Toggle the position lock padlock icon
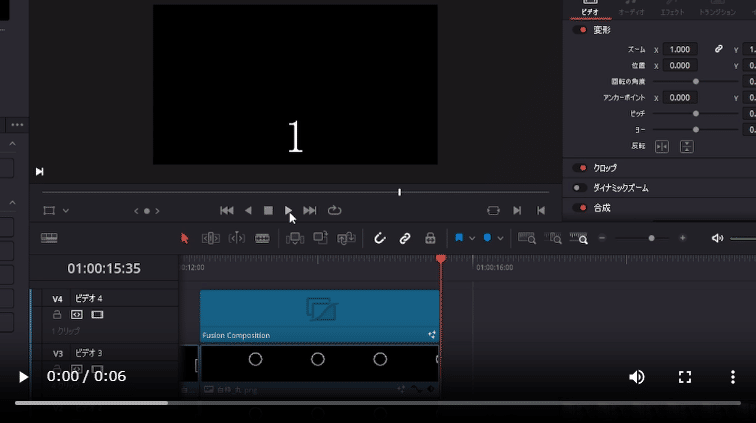The height and width of the screenshot is (423, 756). (430, 238)
